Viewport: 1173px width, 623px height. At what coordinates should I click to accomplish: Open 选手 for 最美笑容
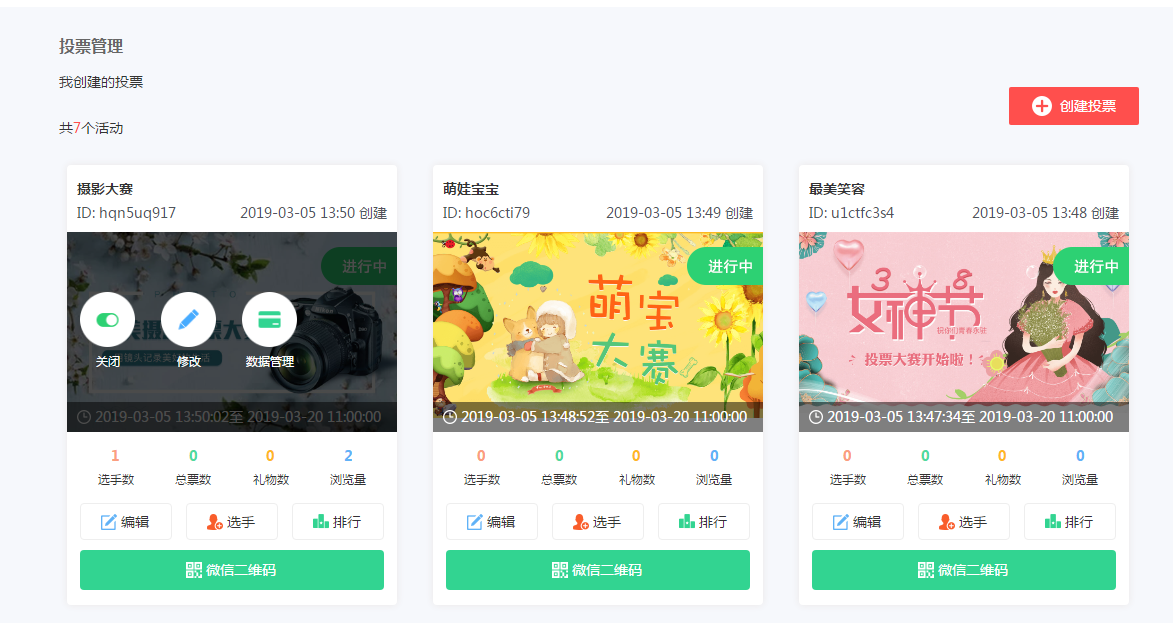(964, 522)
